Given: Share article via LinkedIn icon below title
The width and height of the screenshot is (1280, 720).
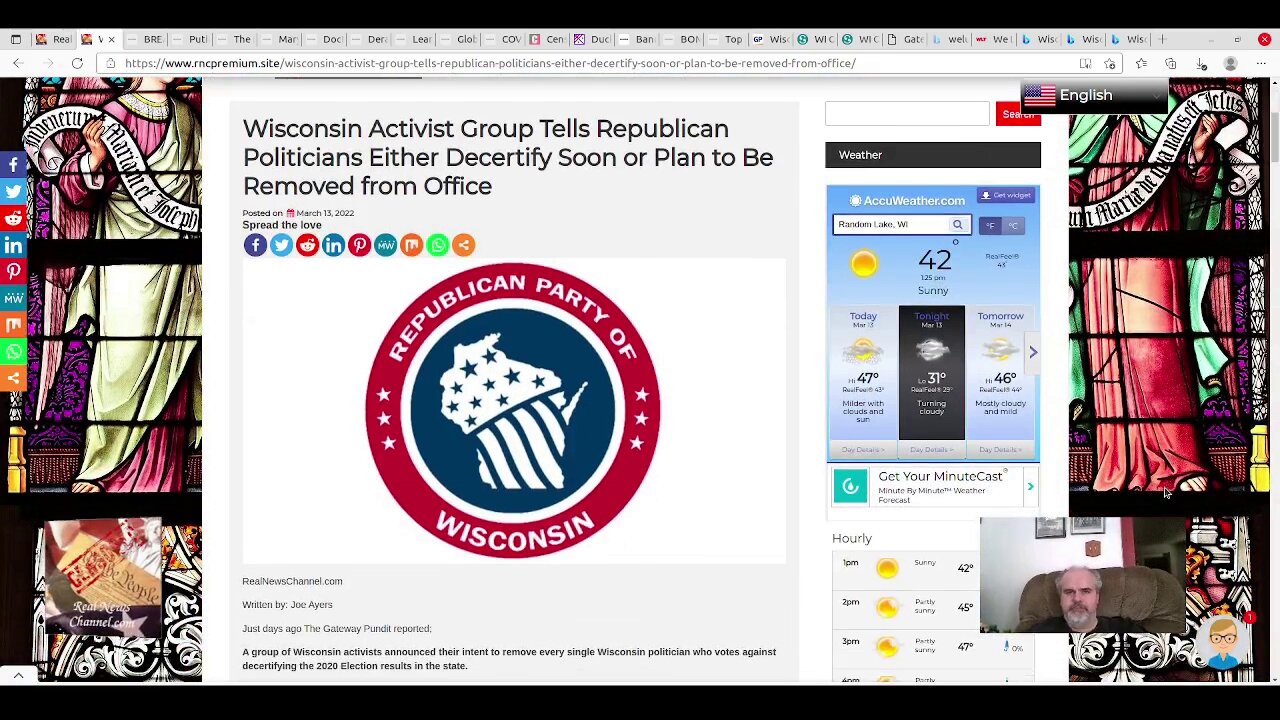Looking at the screenshot, I should [333, 245].
